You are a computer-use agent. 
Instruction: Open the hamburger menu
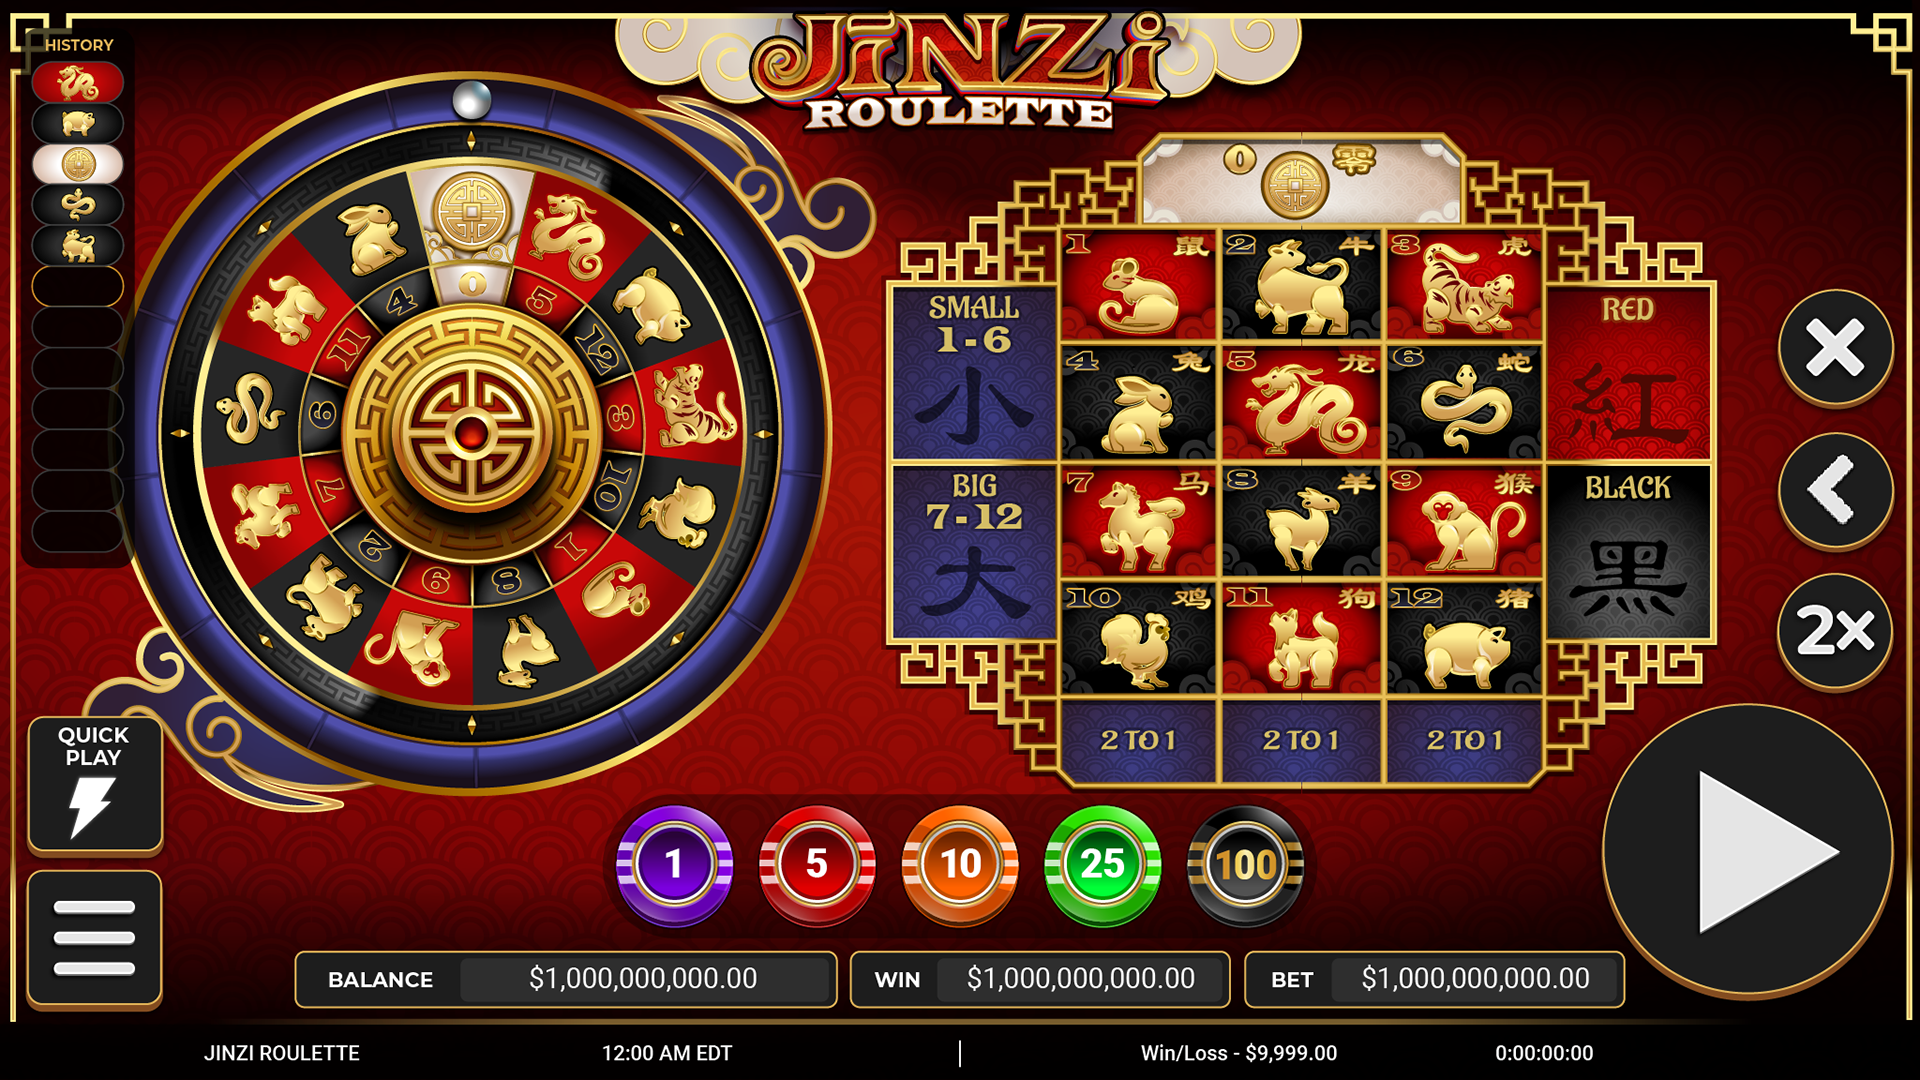point(94,937)
